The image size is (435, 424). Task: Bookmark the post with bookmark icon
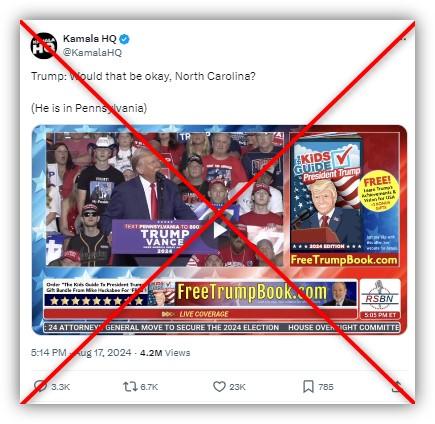(308, 387)
